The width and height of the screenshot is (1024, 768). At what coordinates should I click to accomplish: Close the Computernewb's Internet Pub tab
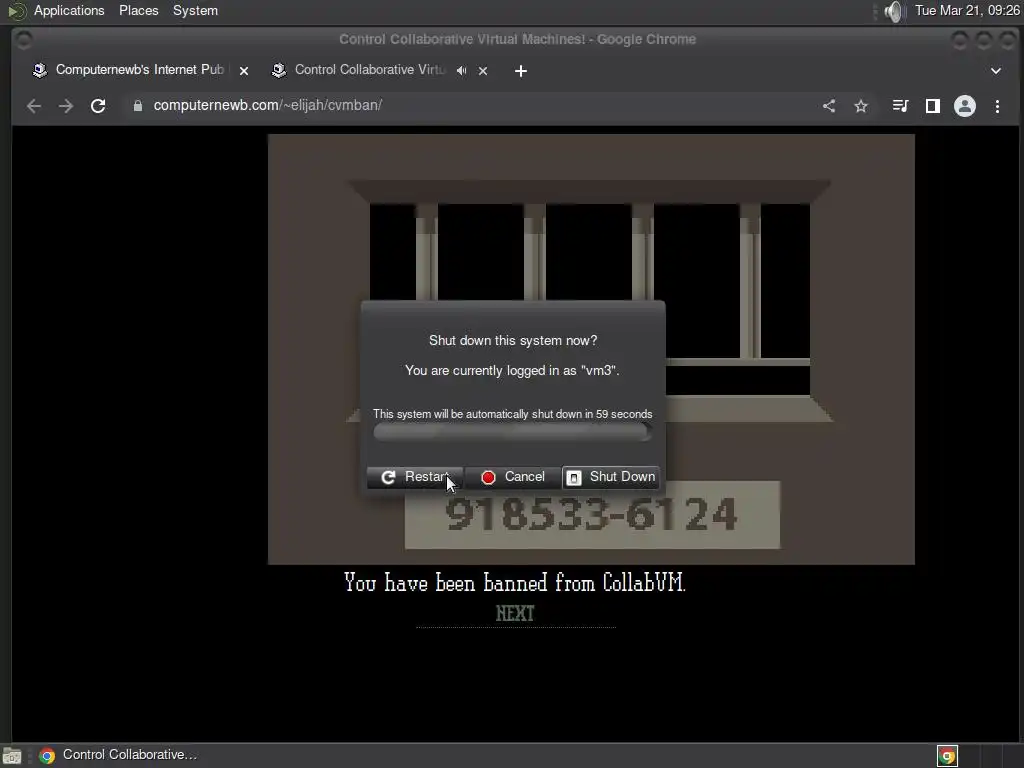coord(244,71)
